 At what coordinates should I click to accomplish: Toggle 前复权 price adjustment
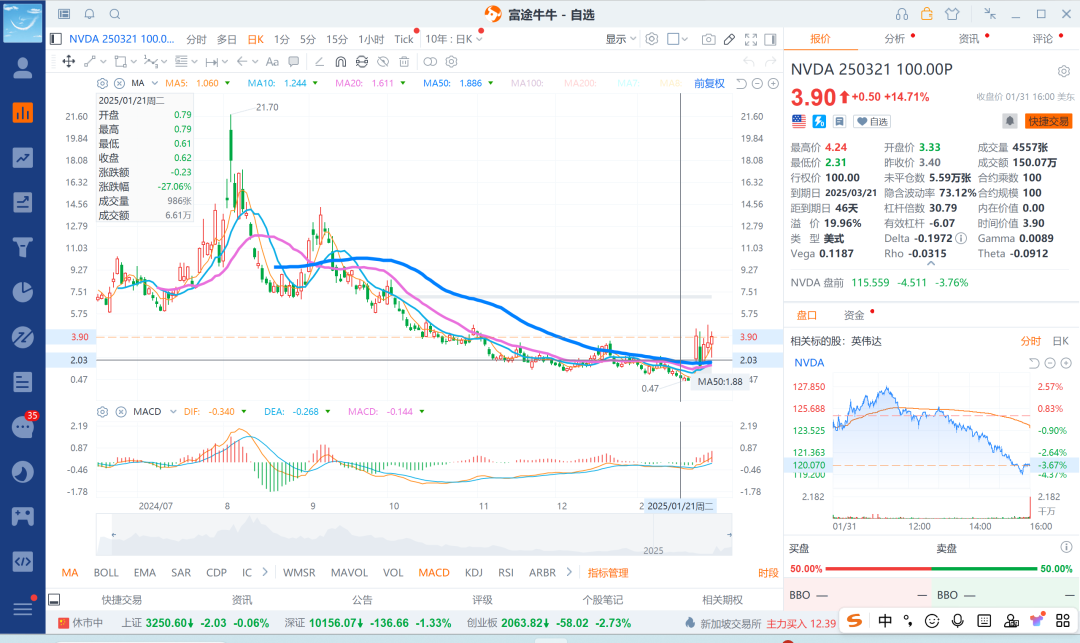tap(709, 83)
